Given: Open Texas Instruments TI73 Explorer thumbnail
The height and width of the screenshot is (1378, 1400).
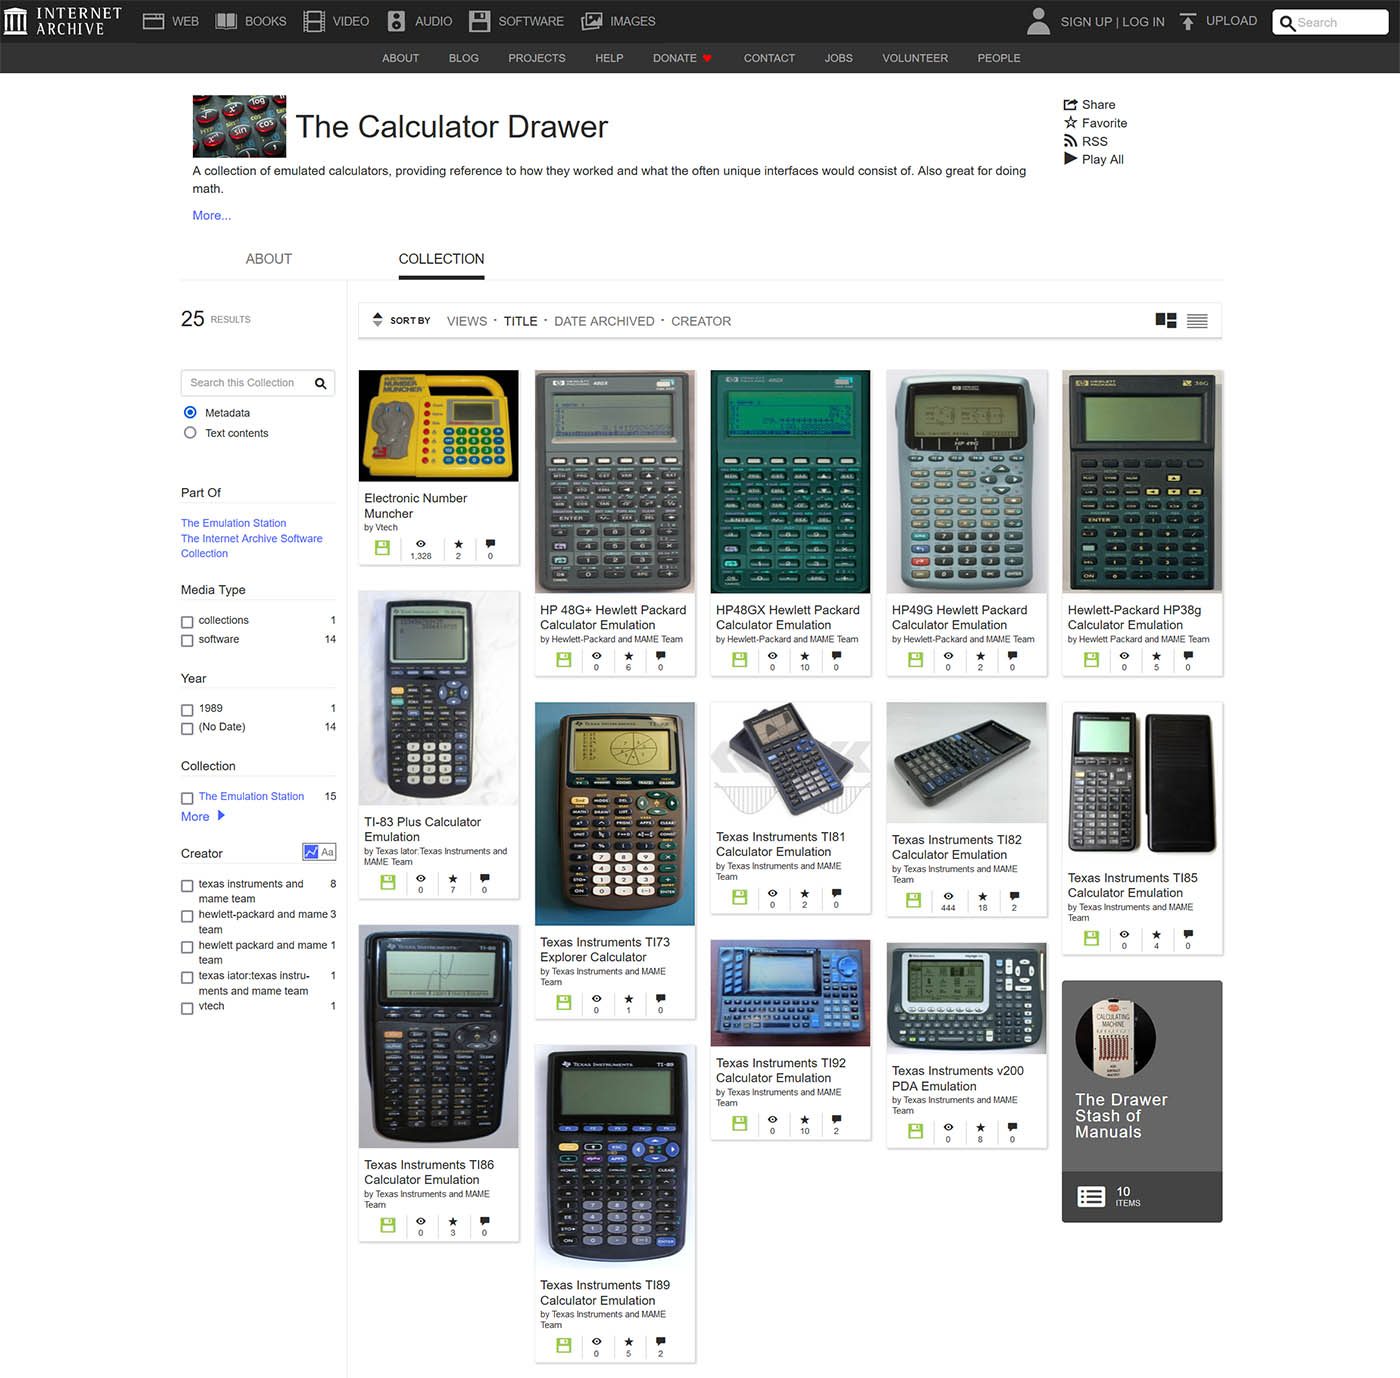Looking at the screenshot, I should [615, 814].
